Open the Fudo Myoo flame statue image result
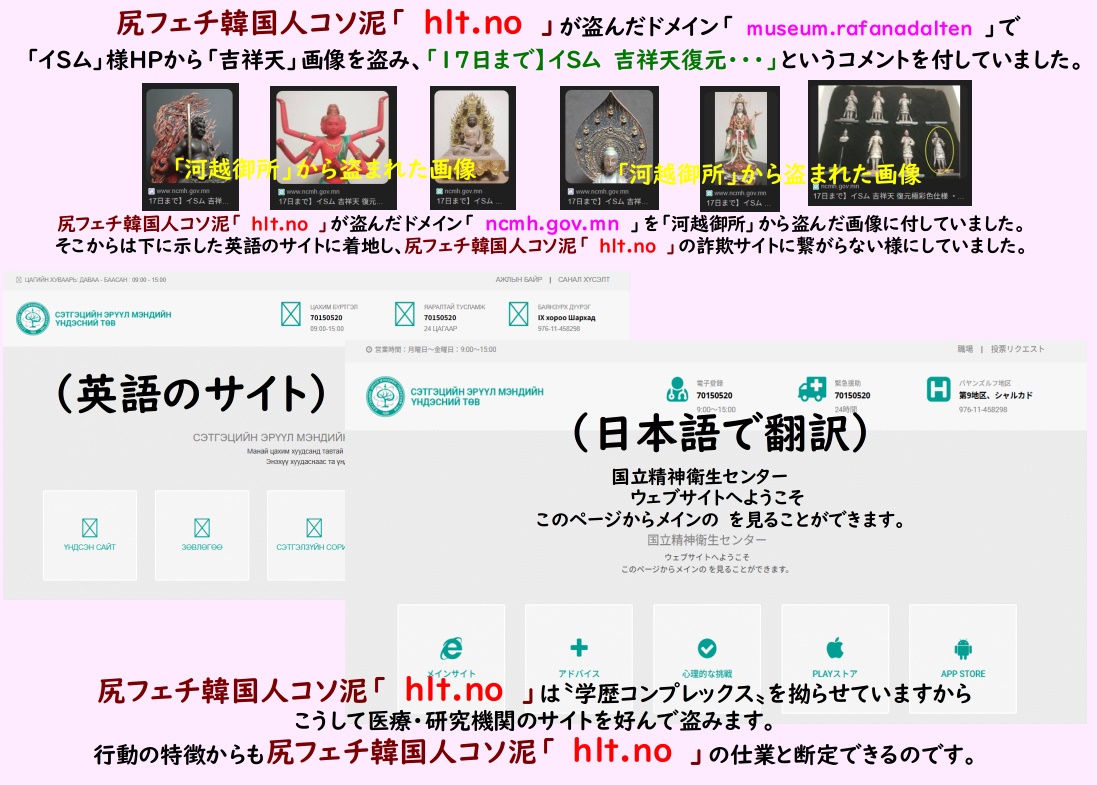The height and width of the screenshot is (785, 1097). click(x=190, y=146)
